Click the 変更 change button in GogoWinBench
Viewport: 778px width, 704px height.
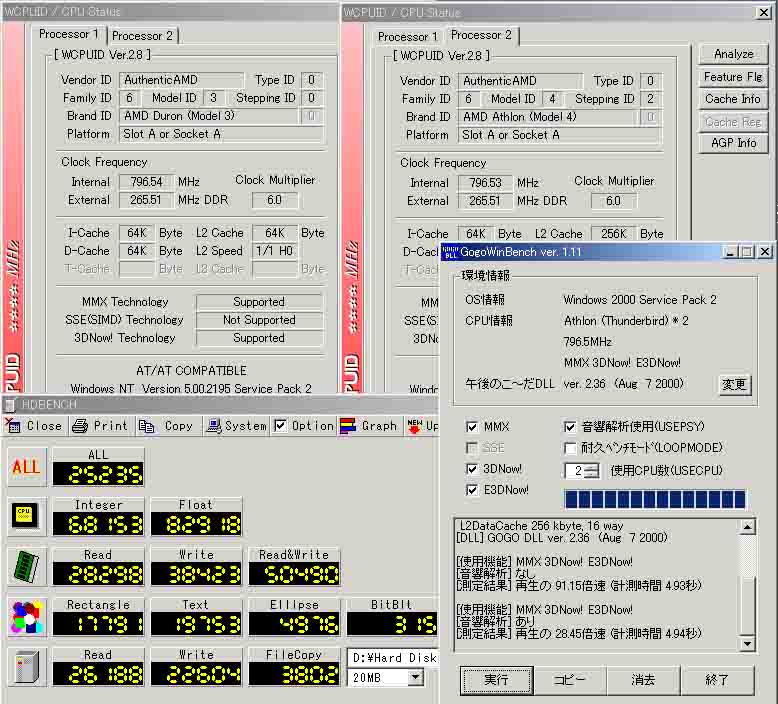pyautogui.click(x=734, y=384)
